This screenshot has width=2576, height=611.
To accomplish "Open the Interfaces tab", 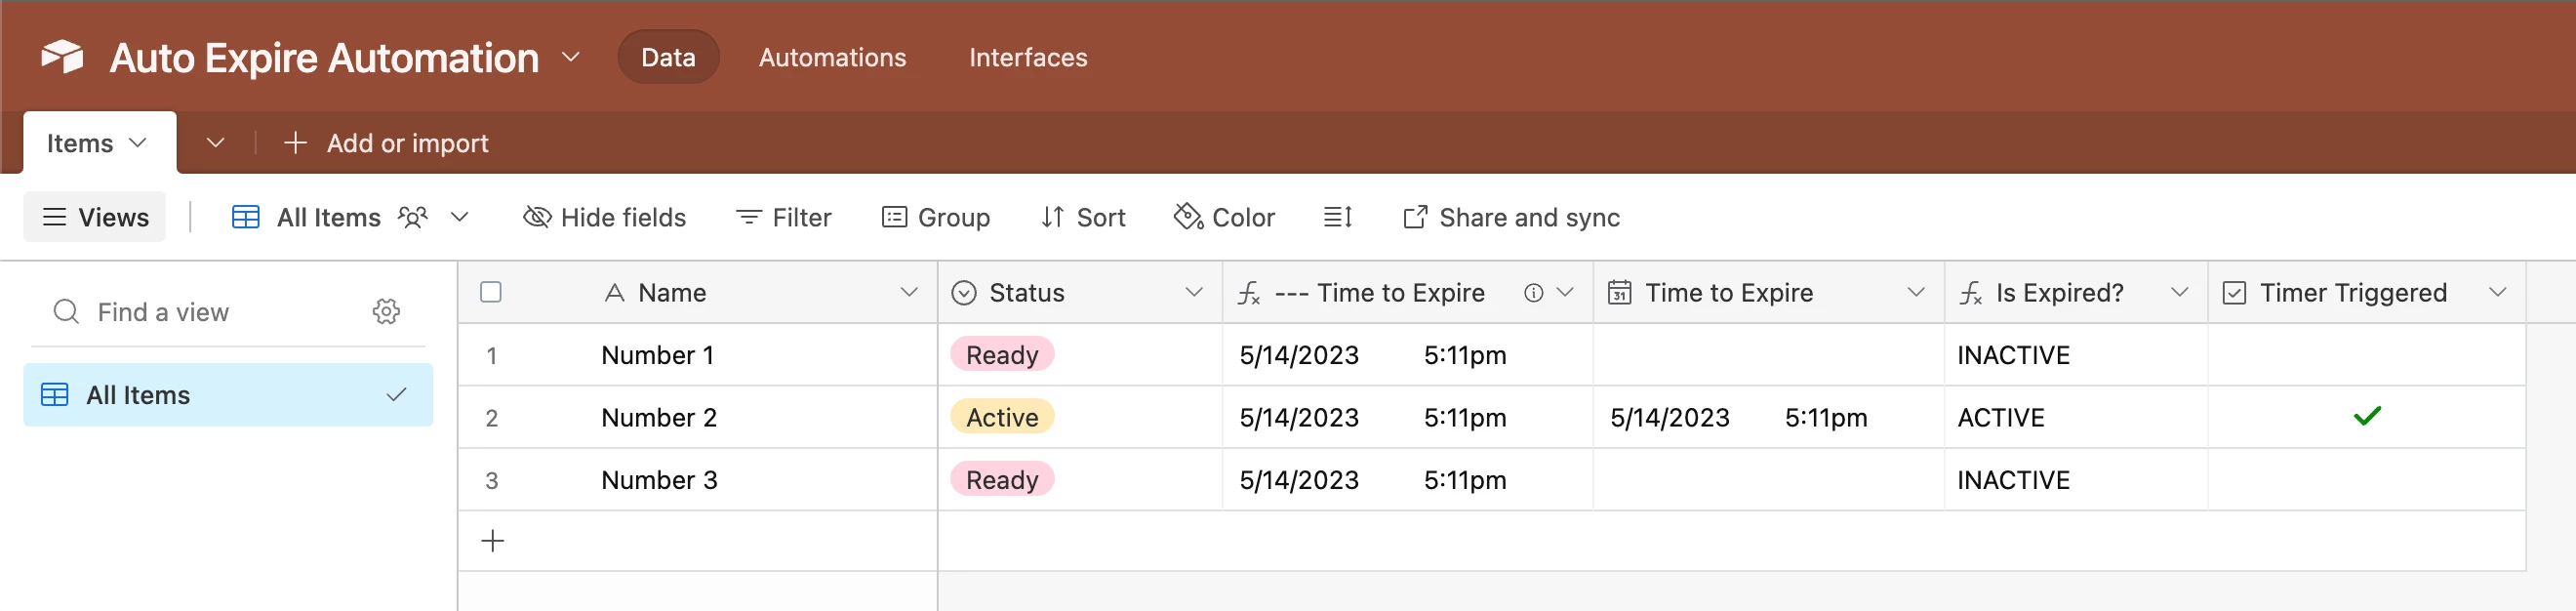I will pyautogui.click(x=1028, y=57).
